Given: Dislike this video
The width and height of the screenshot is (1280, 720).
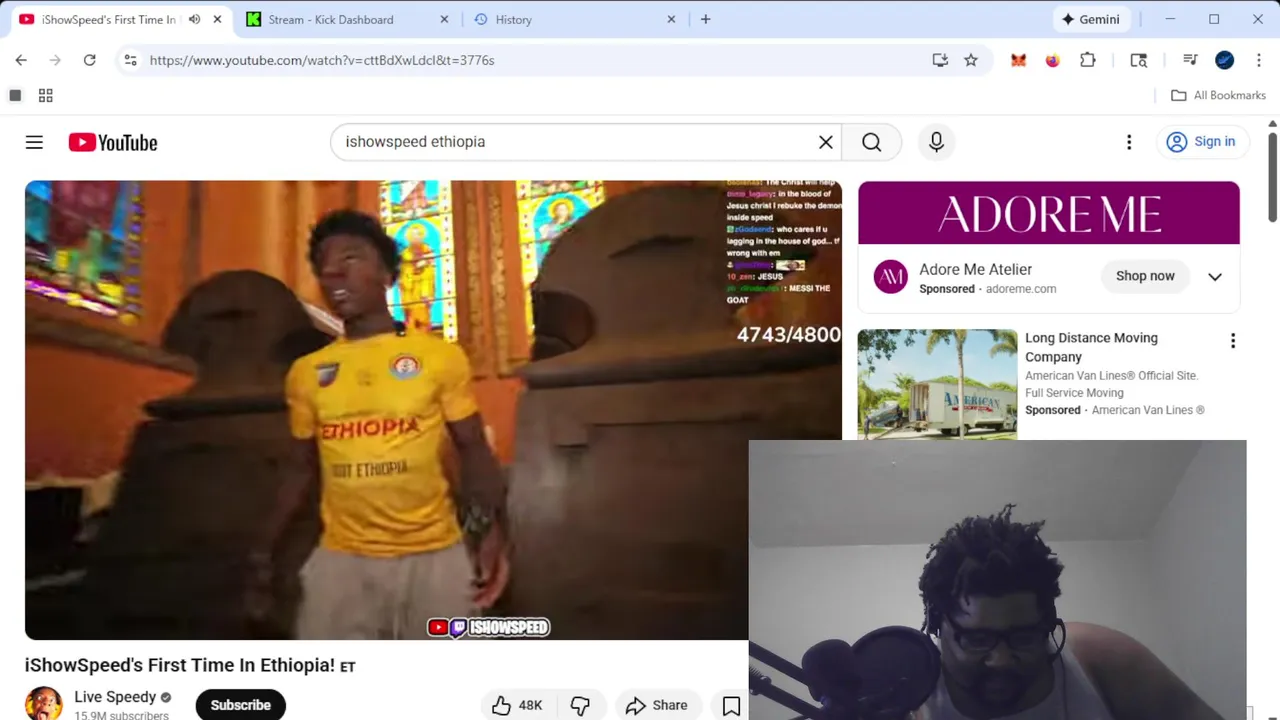Looking at the screenshot, I should (580, 705).
